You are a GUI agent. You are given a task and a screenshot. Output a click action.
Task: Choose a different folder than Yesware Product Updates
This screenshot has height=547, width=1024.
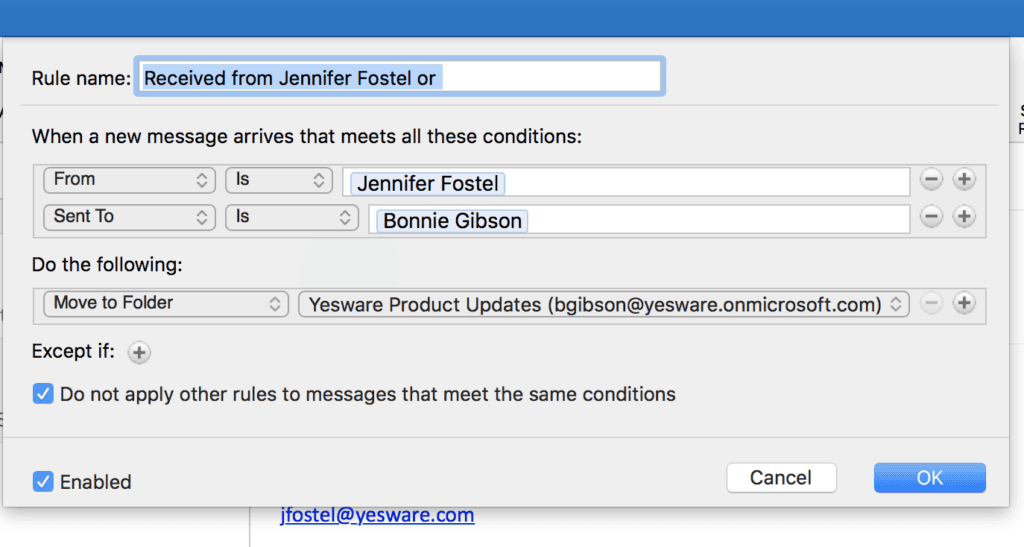pos(603,304)
